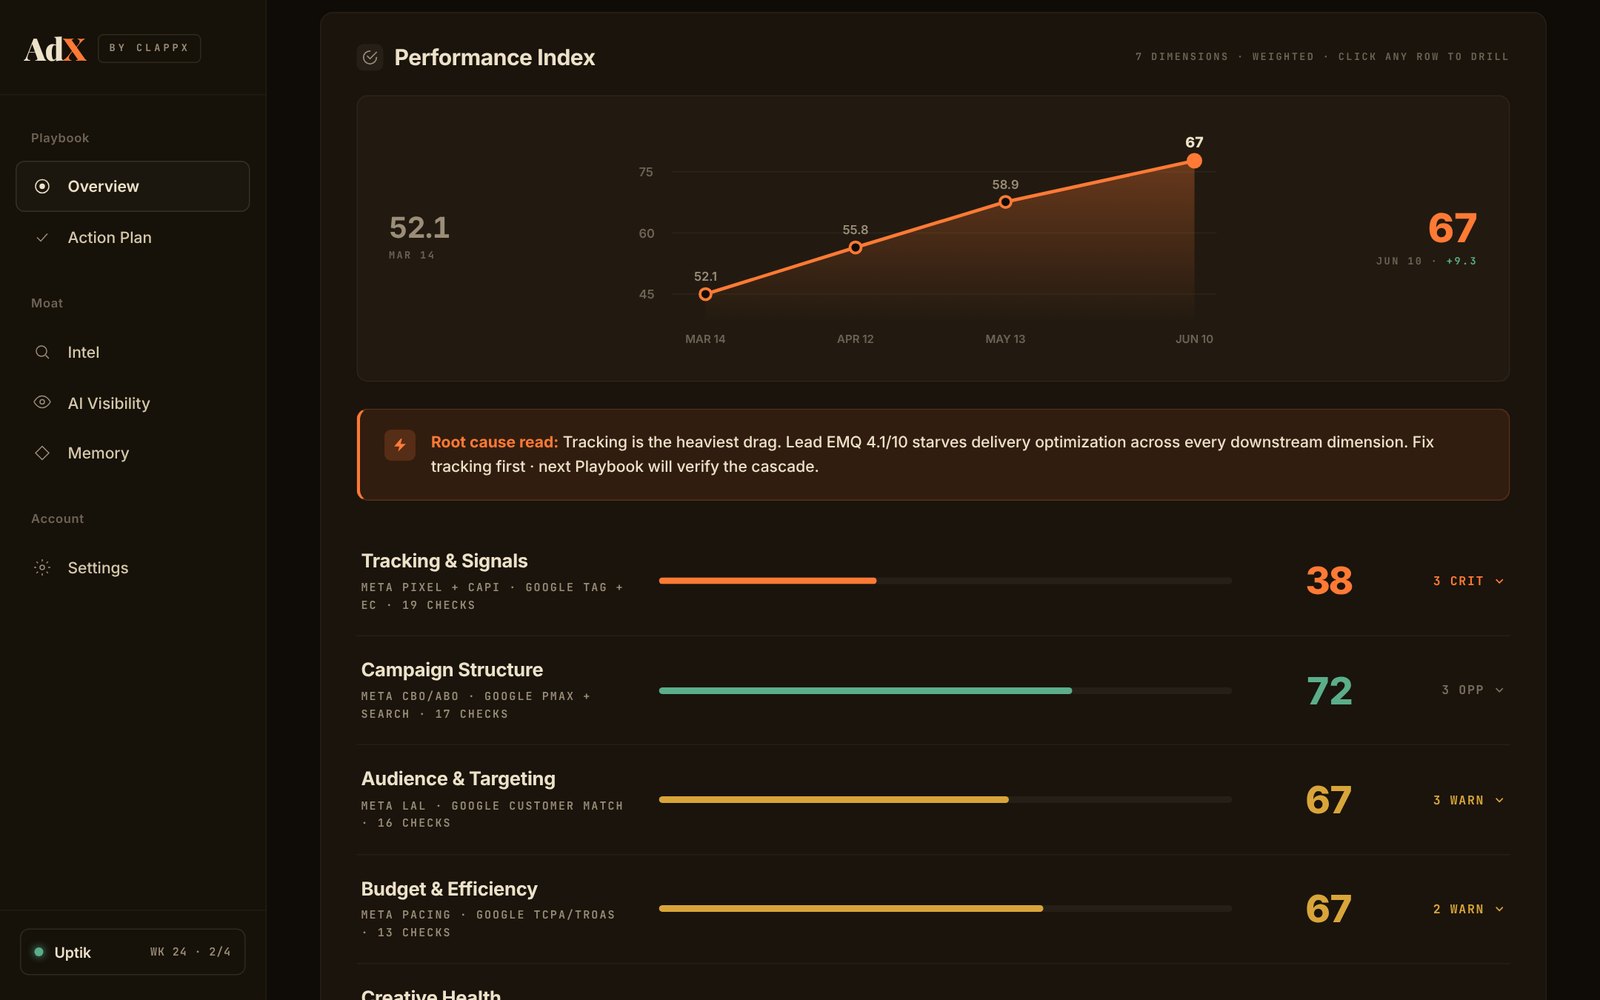This screenshot has height=1000, width=1600.
Task: Click the green Uptik status dot
Action: coord(39,952)
